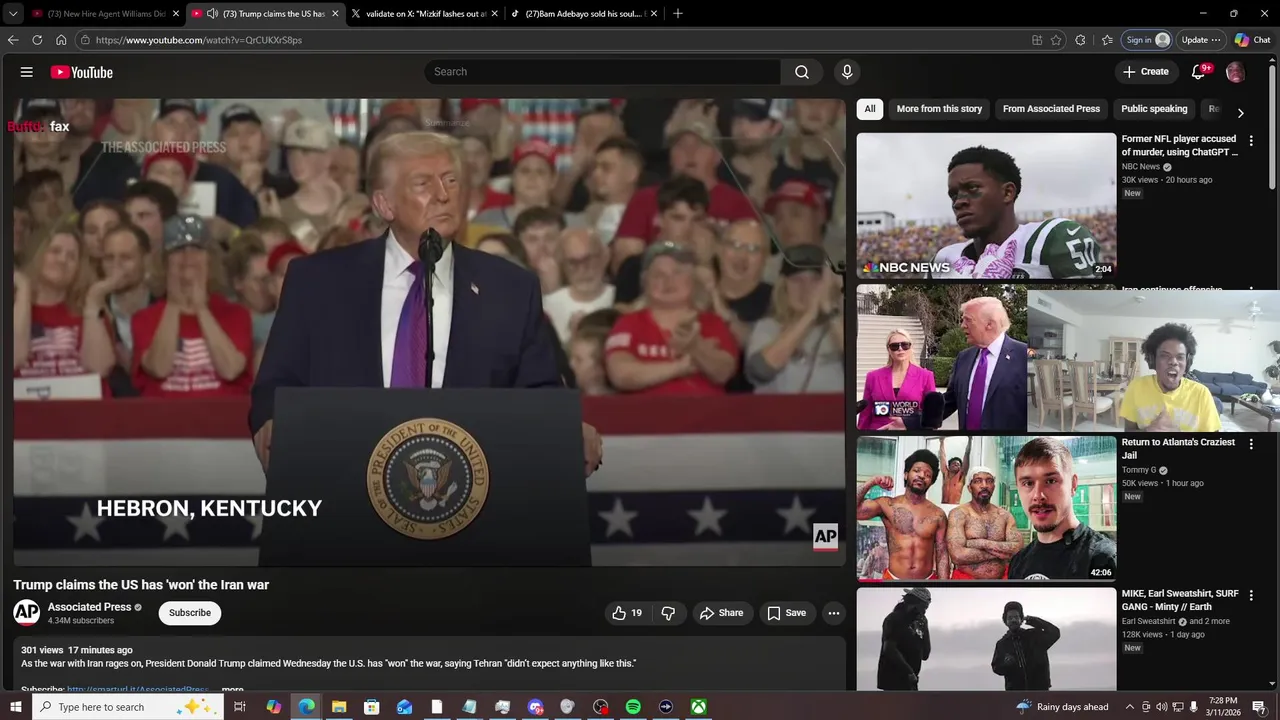Dislike the video with thumbs down

pos(668,613)
